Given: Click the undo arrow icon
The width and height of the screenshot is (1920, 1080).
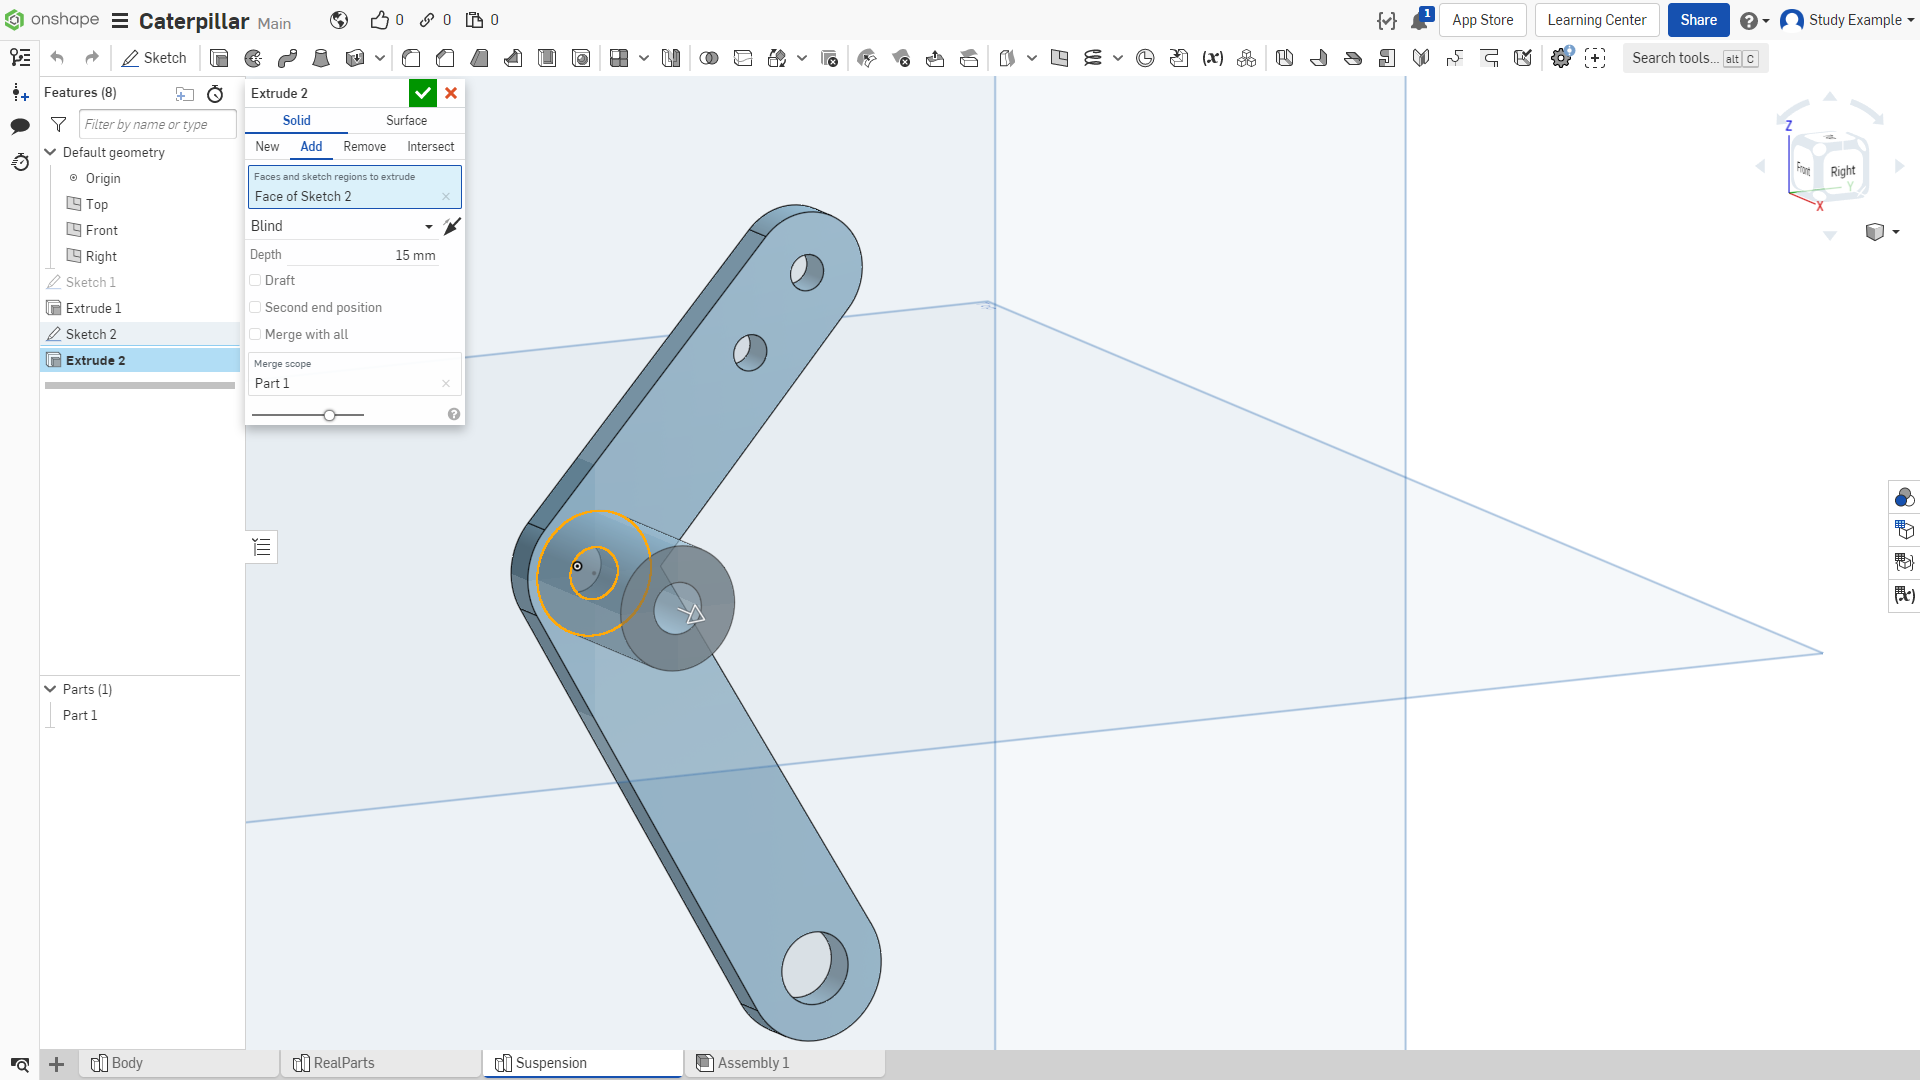Looking at the screenshot, I should click(x=57, y=58).
